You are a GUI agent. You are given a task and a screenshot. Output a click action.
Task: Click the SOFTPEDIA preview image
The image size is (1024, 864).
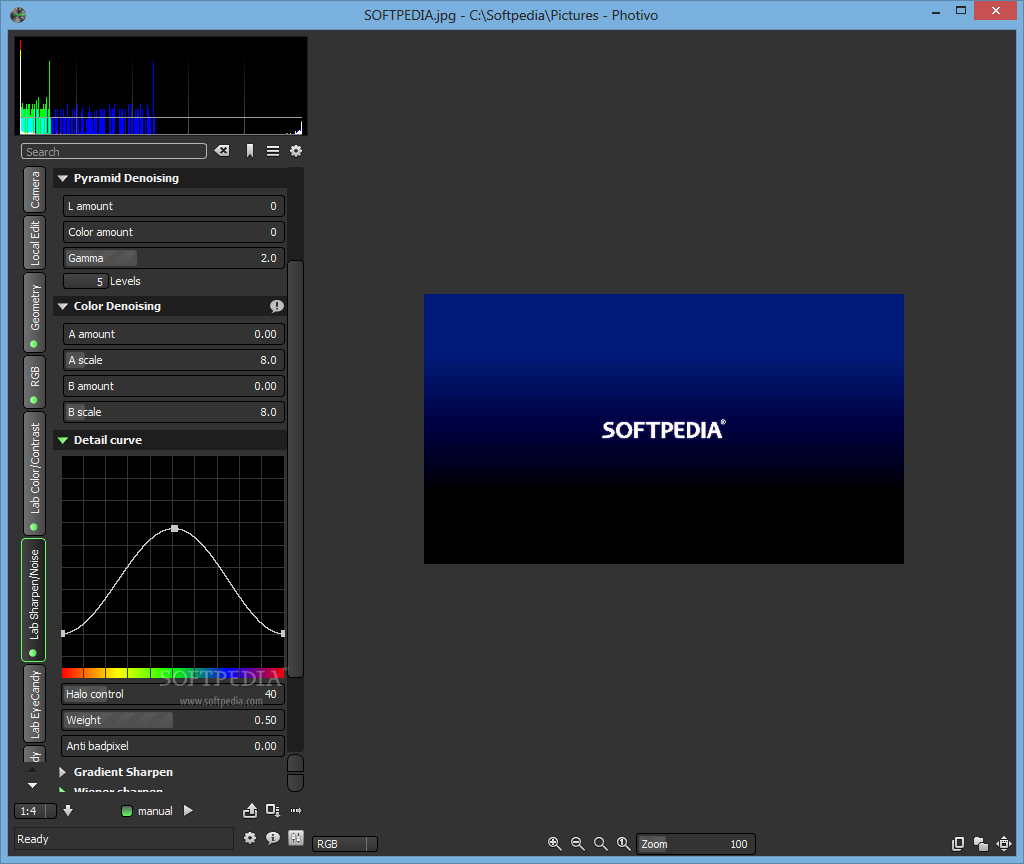tap(664, 429)
